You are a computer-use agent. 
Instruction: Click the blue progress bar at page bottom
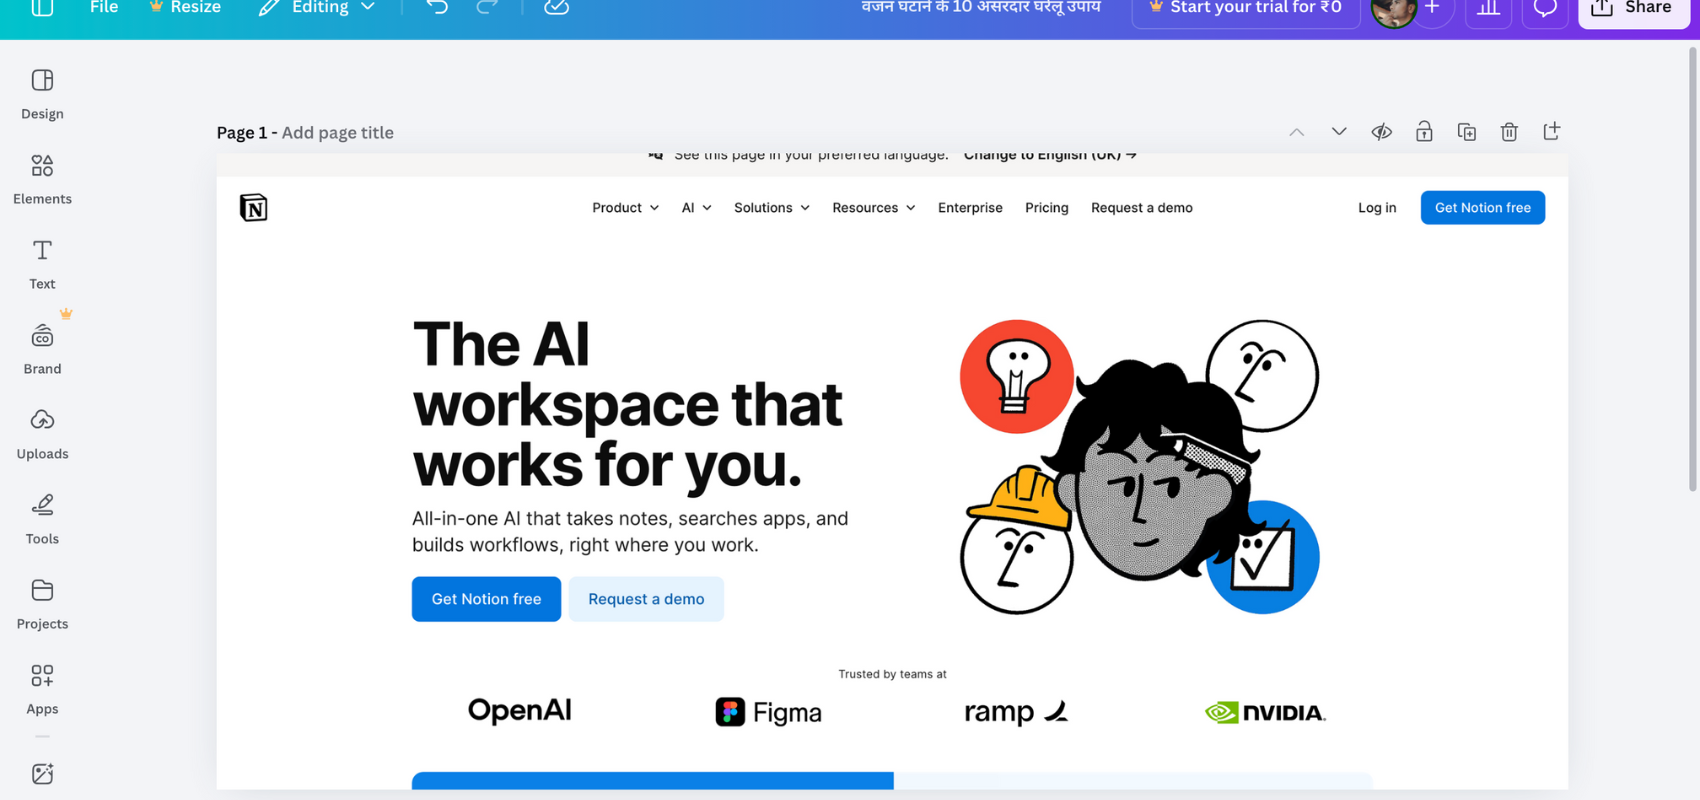(x=653, y=781)
